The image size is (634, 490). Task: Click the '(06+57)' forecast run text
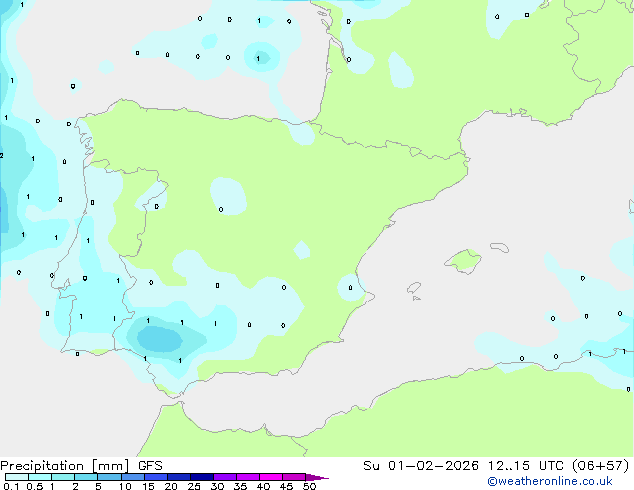click(601, 466)
